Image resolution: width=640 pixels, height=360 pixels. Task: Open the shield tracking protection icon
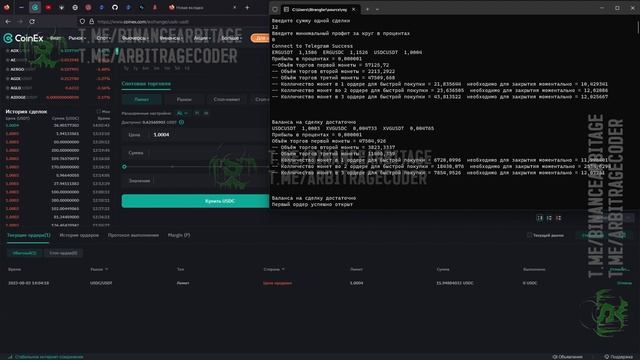point(82,21)
